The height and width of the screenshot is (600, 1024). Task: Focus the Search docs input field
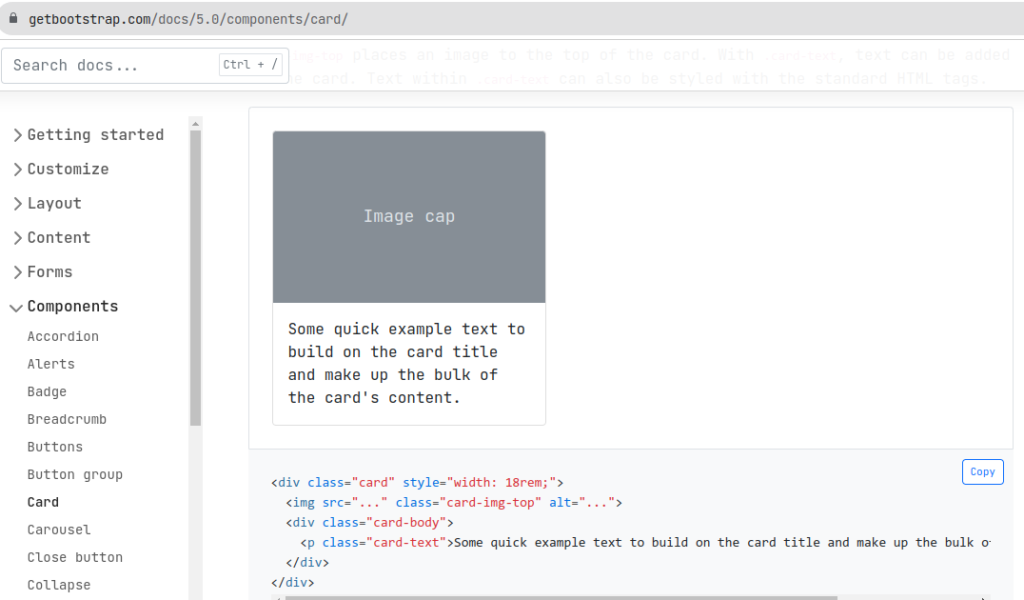[110, 66]
